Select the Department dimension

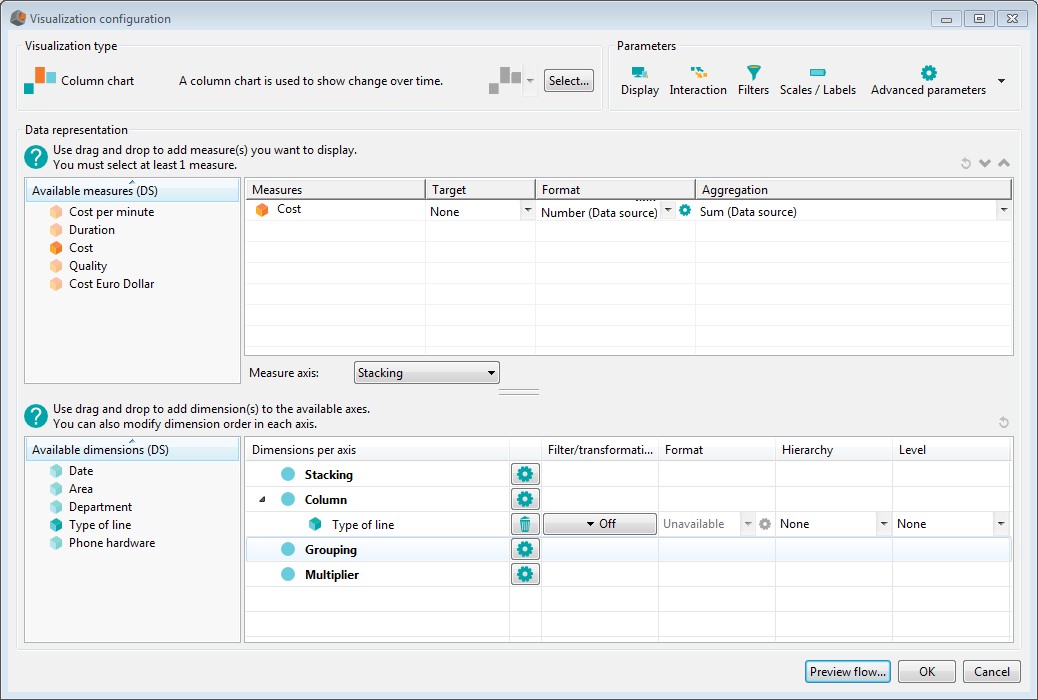tap(100, 507)
